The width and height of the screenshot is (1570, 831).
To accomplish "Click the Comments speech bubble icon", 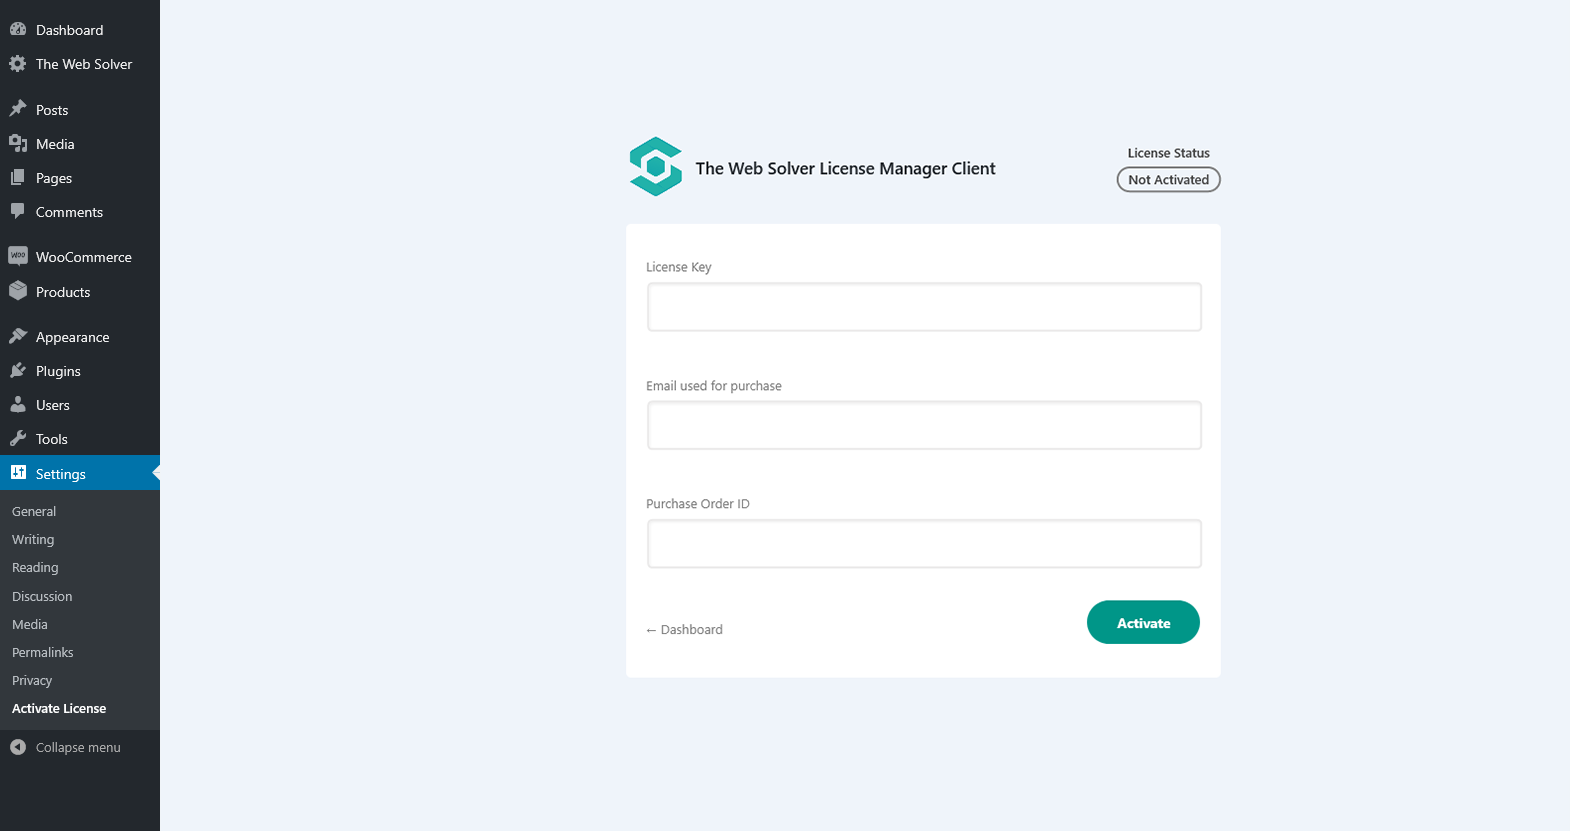I will click(x=18, y=211).
